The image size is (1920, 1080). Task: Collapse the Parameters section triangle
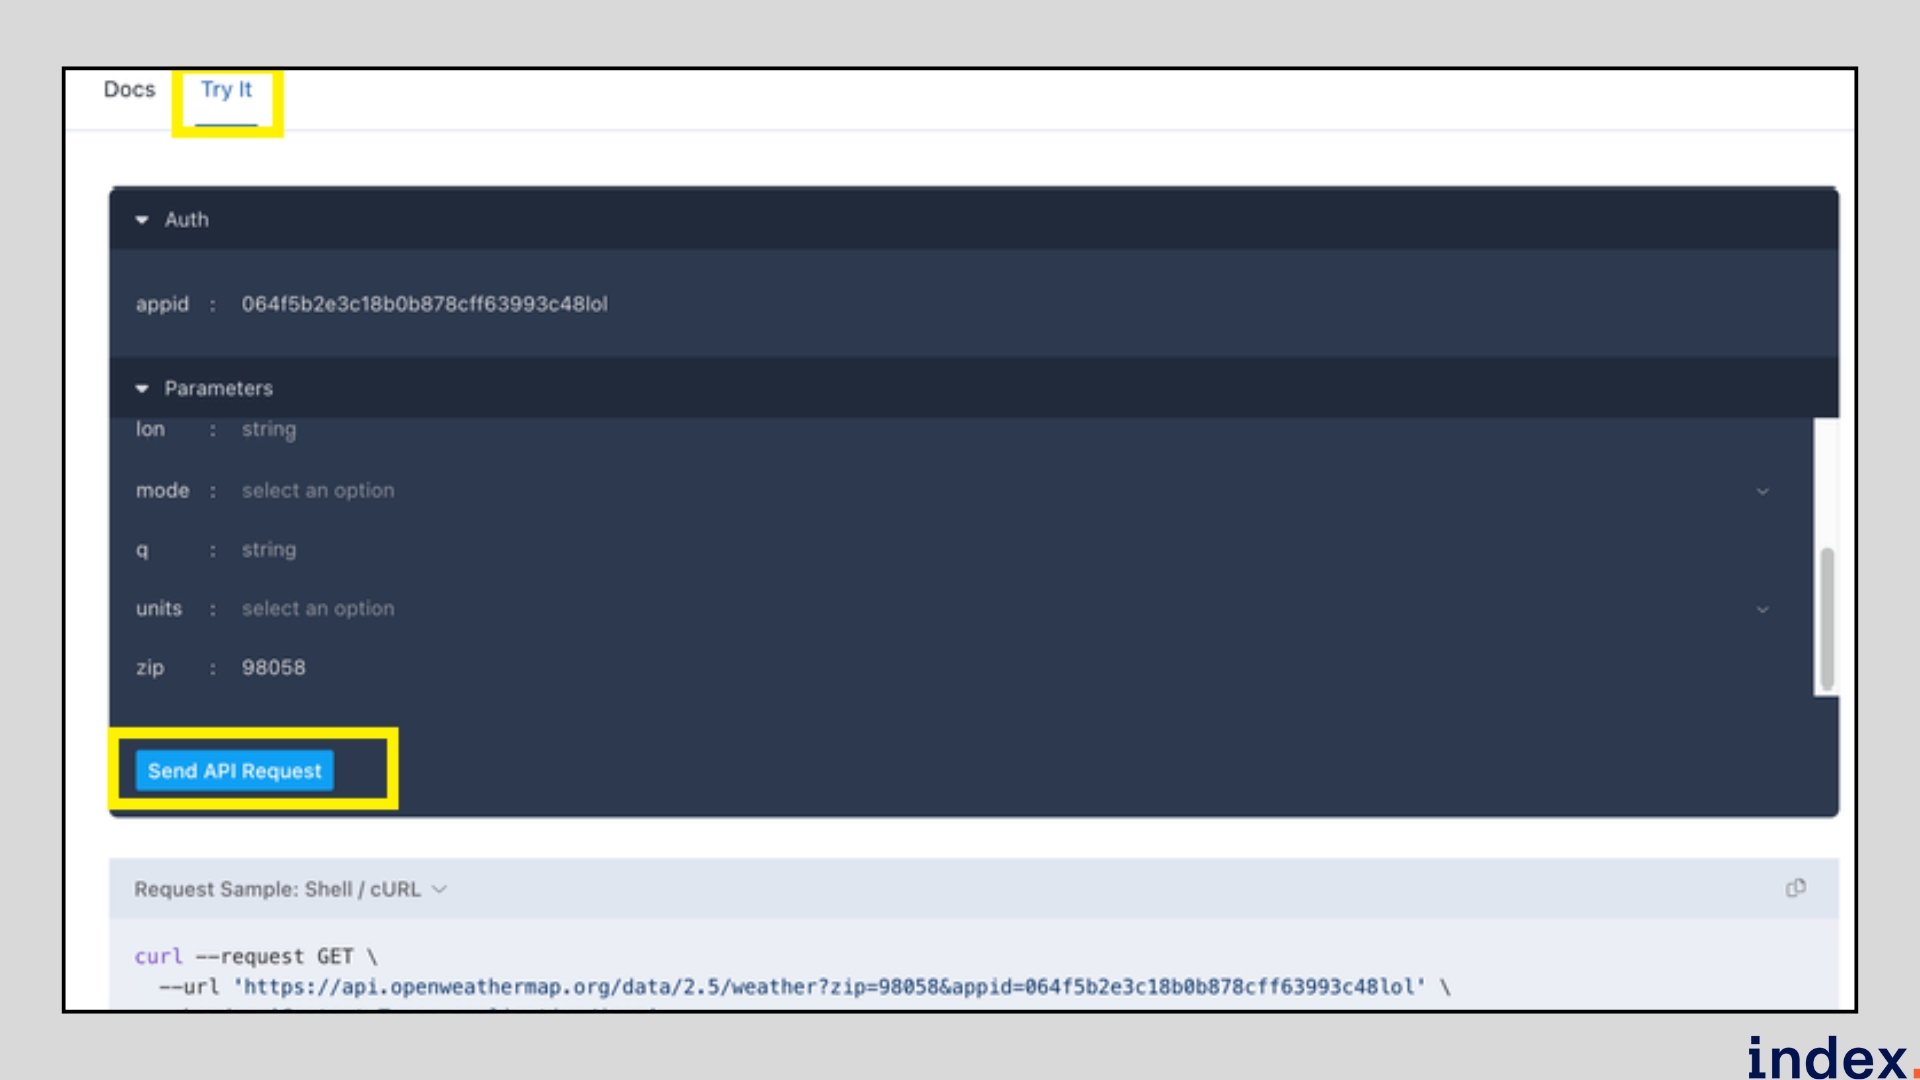tap(142, 388)
